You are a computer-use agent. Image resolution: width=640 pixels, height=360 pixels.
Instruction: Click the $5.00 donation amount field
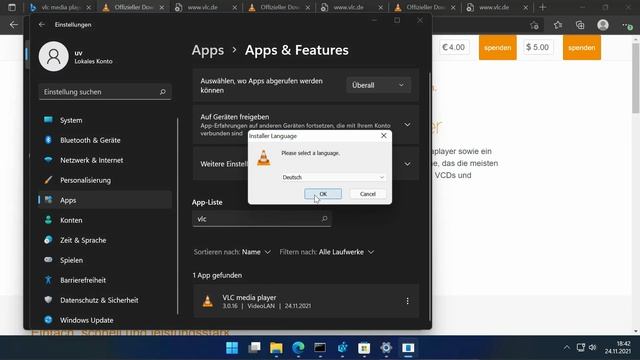(x=538, y=47)
